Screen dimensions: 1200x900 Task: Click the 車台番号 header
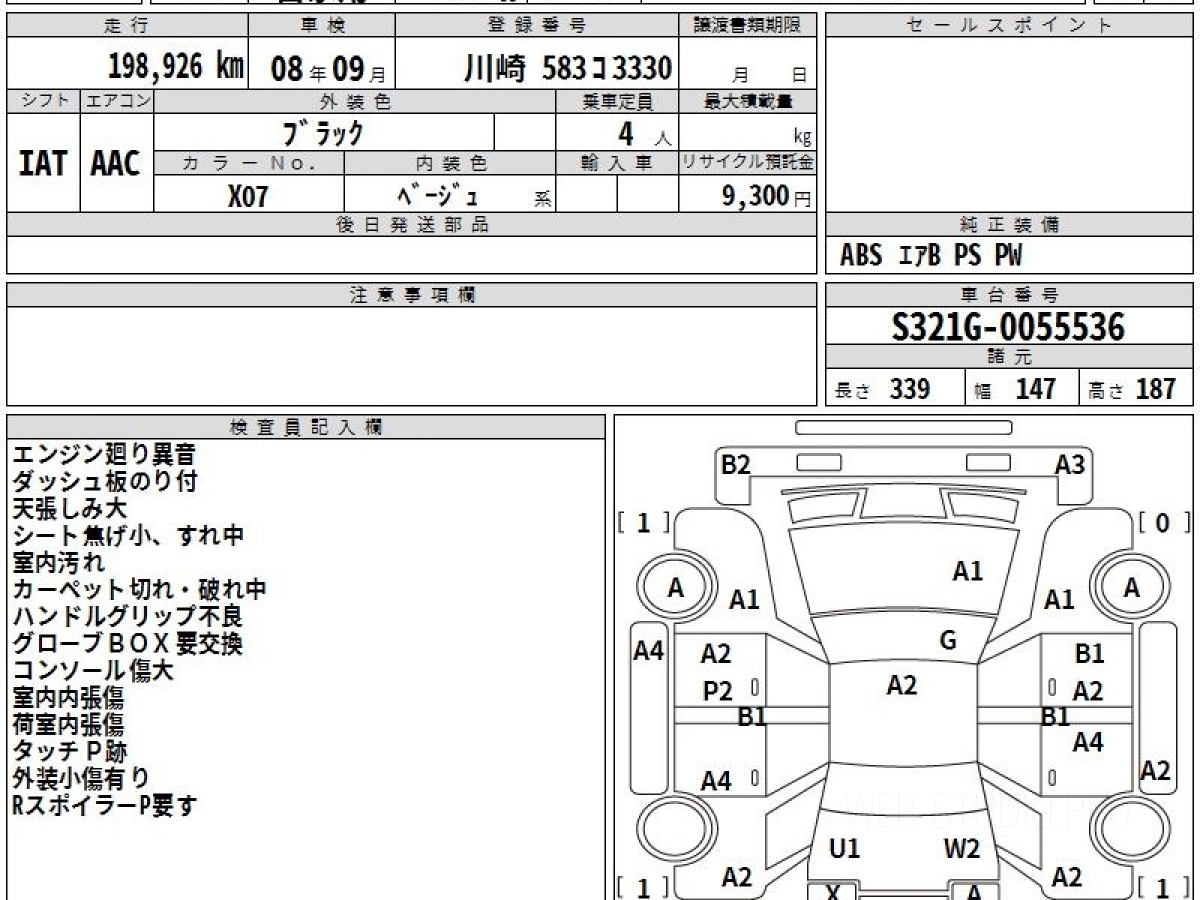(1010, 295)
